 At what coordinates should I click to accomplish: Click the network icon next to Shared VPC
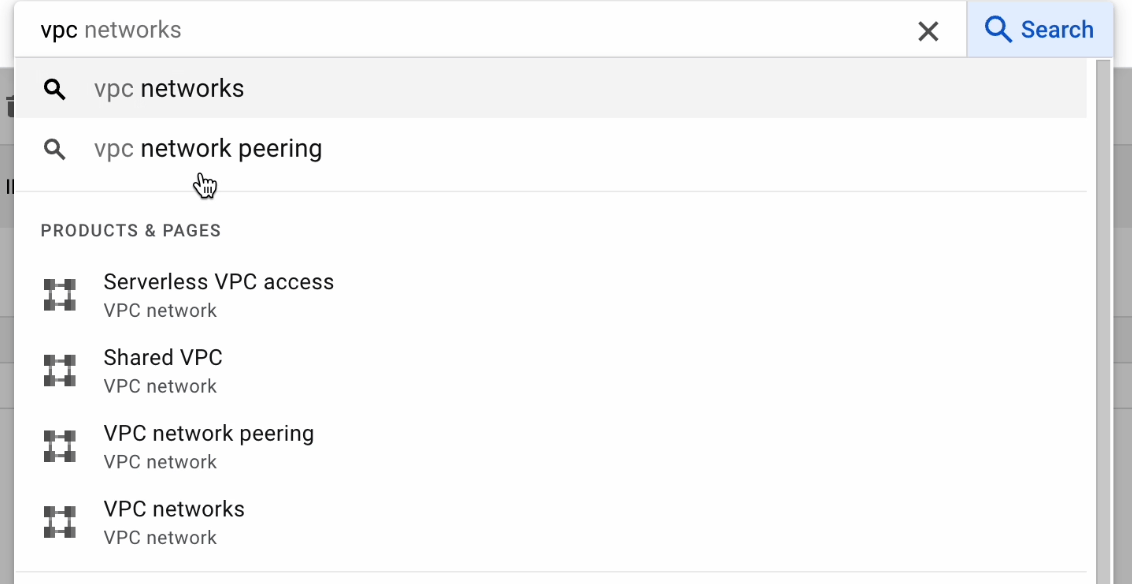[60, 371]
